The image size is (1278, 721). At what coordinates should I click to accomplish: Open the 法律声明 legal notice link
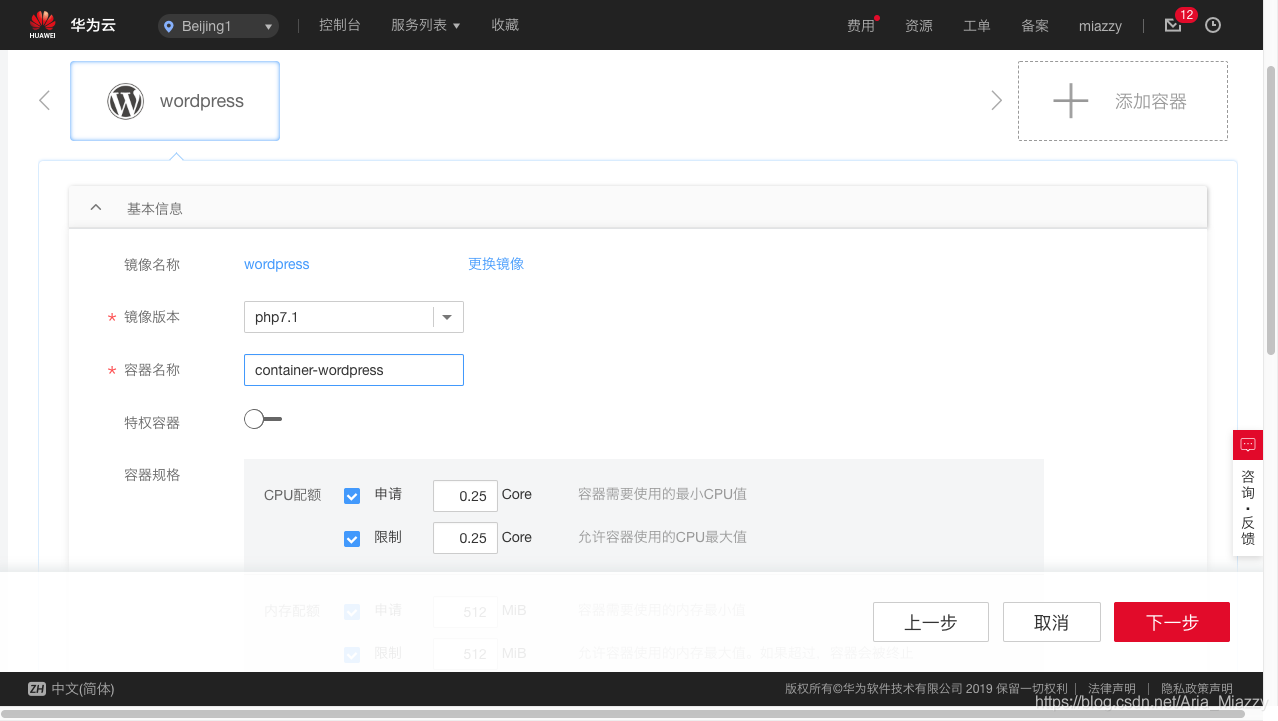pos(1112,689)
